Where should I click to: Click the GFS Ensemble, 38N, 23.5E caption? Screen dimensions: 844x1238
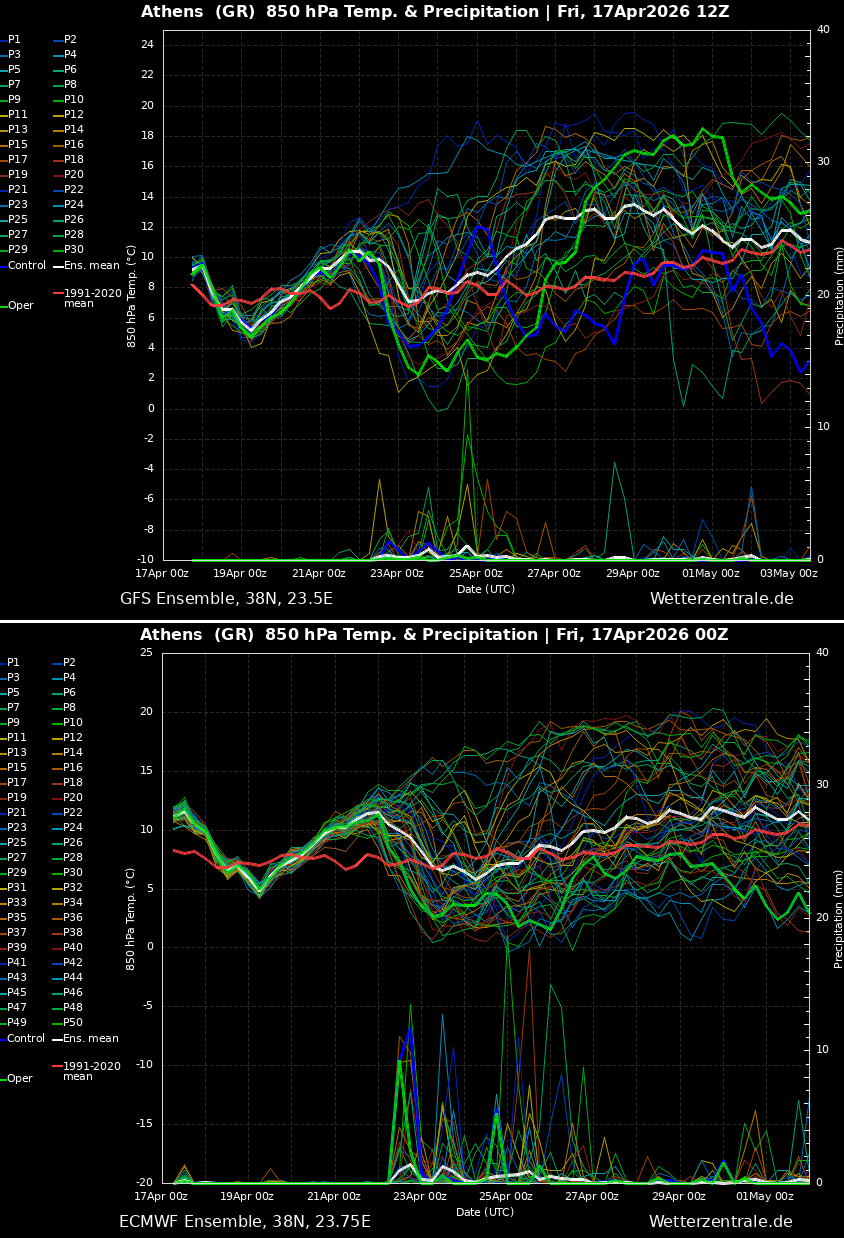(x=226, y=599)
